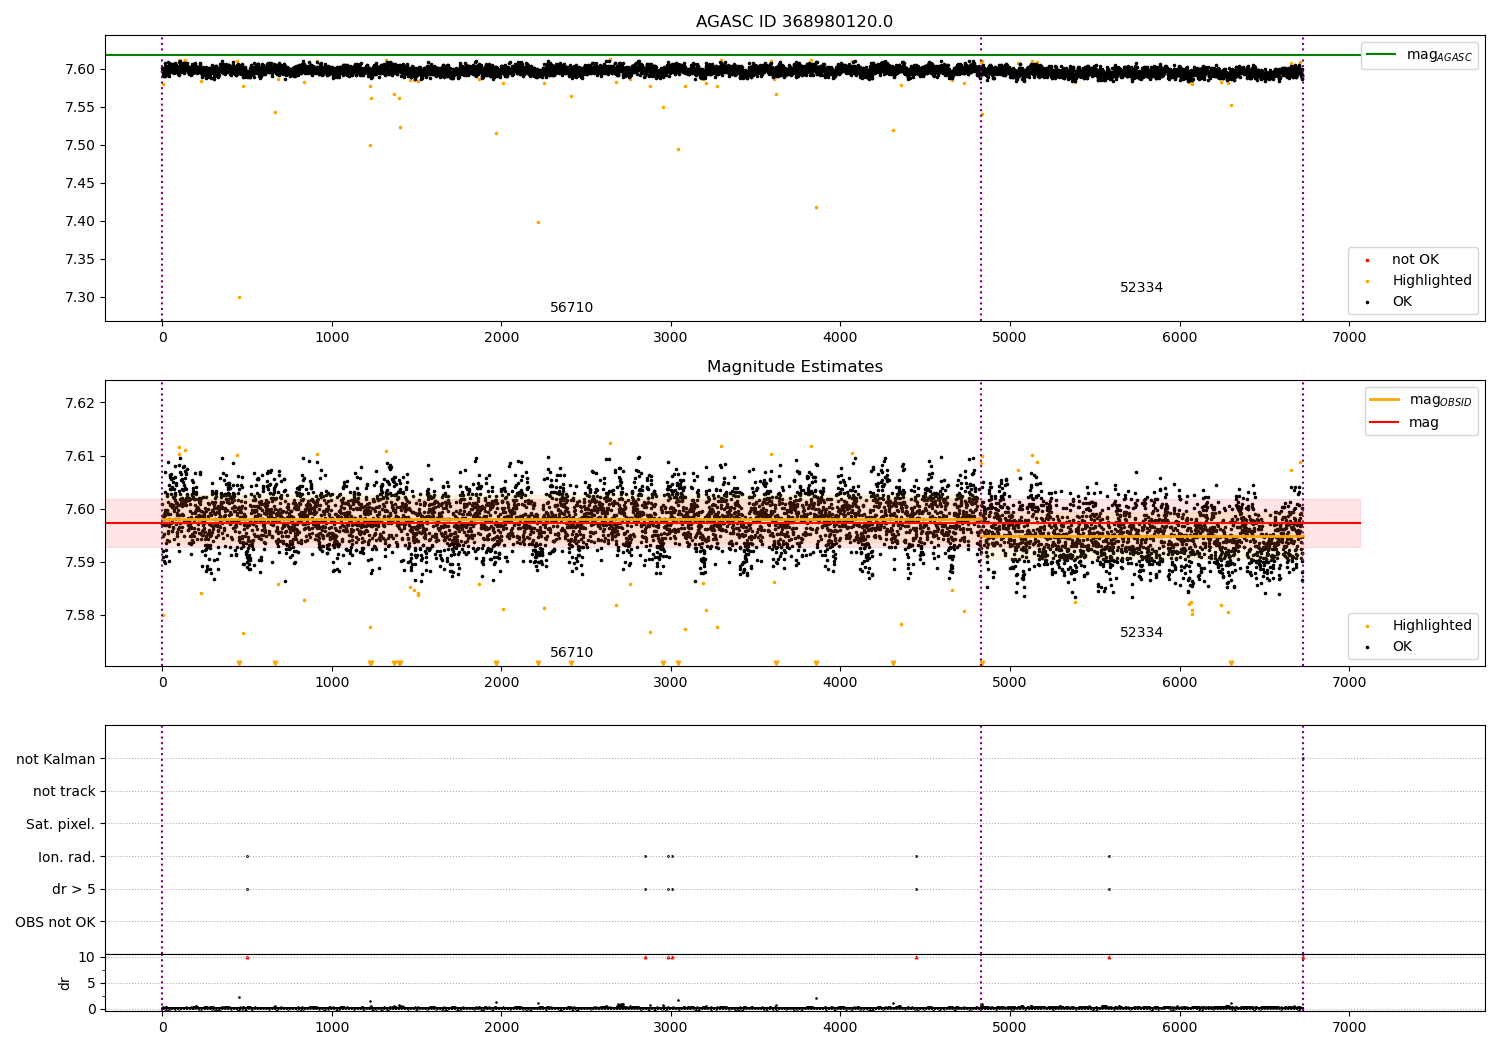The image size is (1500, 1050).
Task: Click the 'dr' axis label
Action: point(65,983)
